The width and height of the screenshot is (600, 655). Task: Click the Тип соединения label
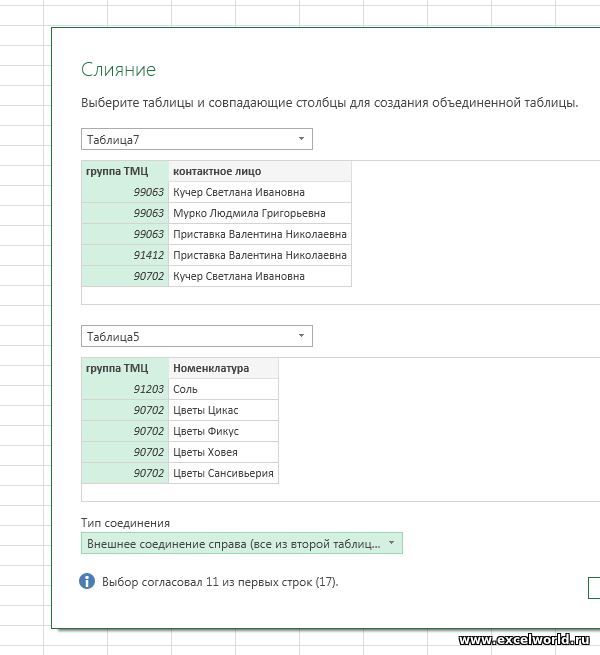[125, 523]
